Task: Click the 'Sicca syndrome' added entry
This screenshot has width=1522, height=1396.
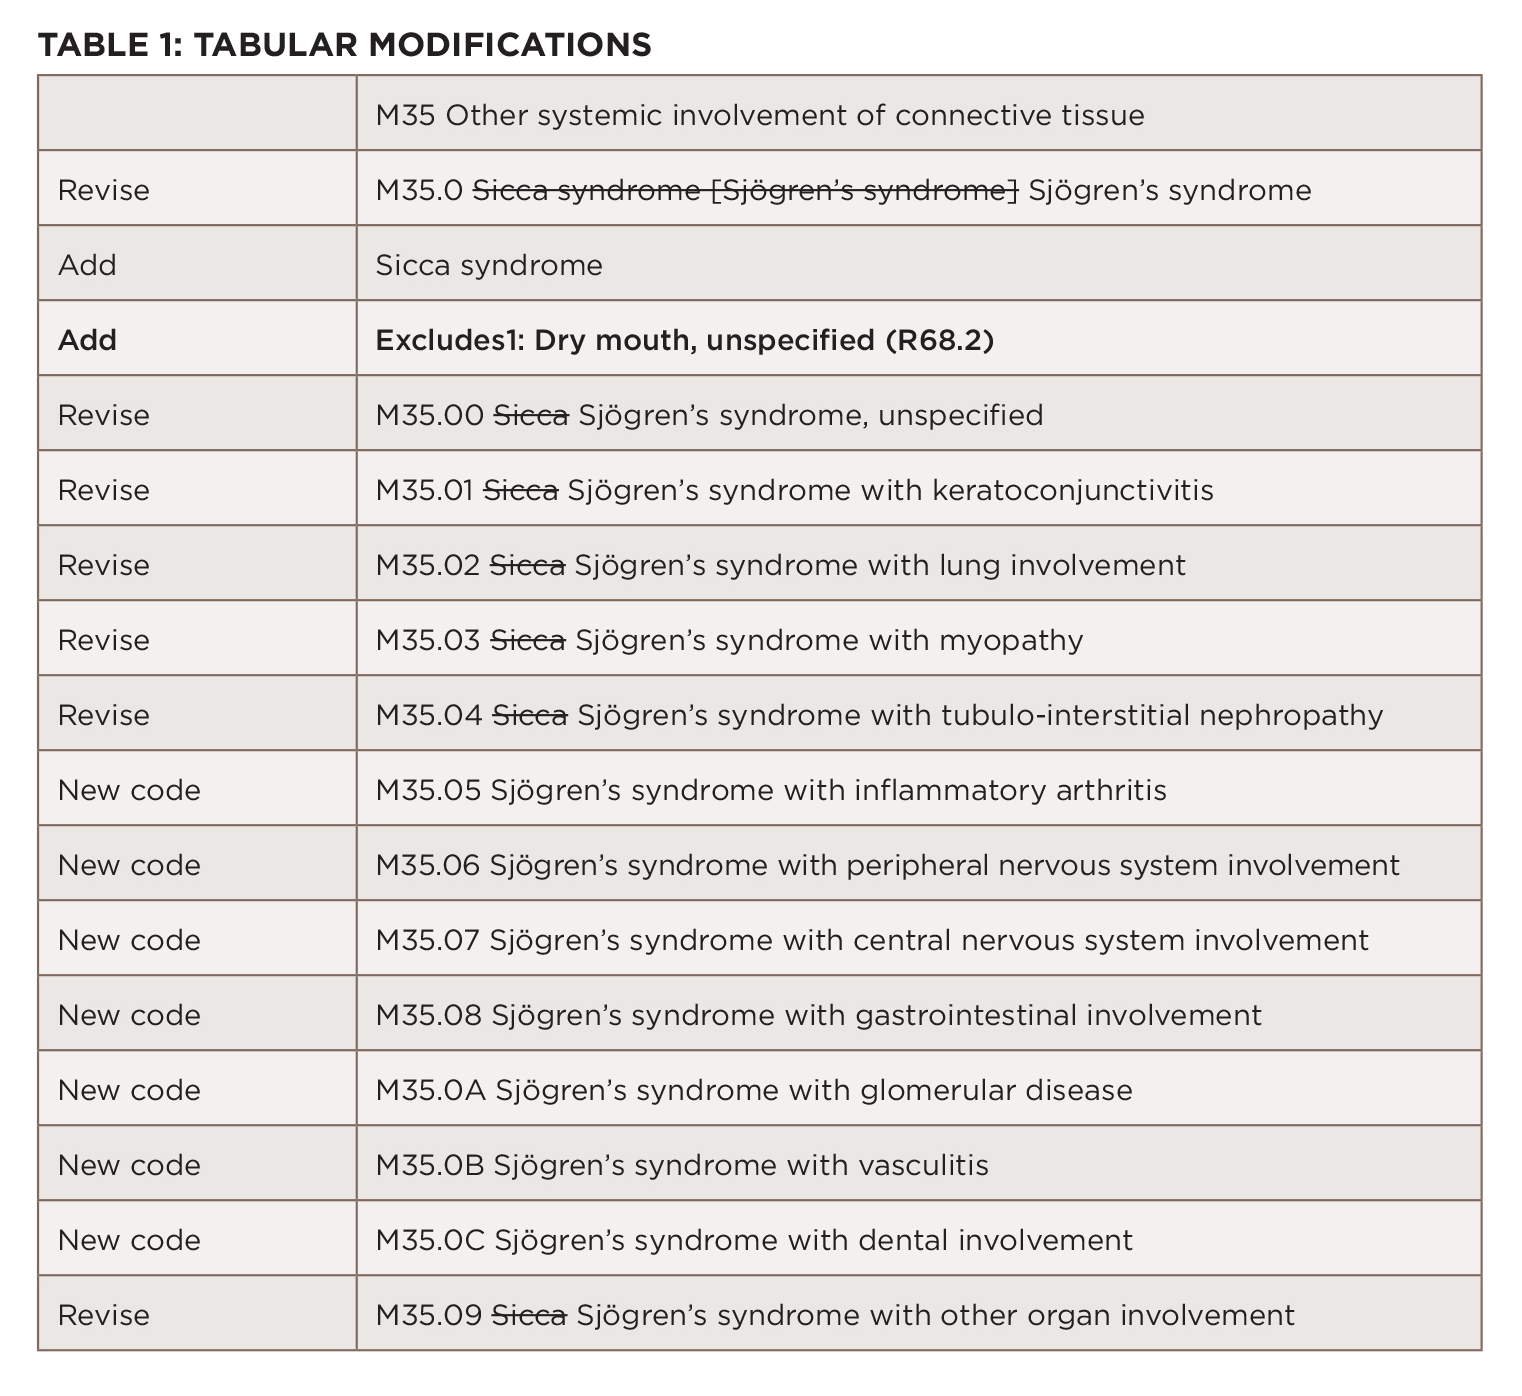Action: [x=489, y=265]
